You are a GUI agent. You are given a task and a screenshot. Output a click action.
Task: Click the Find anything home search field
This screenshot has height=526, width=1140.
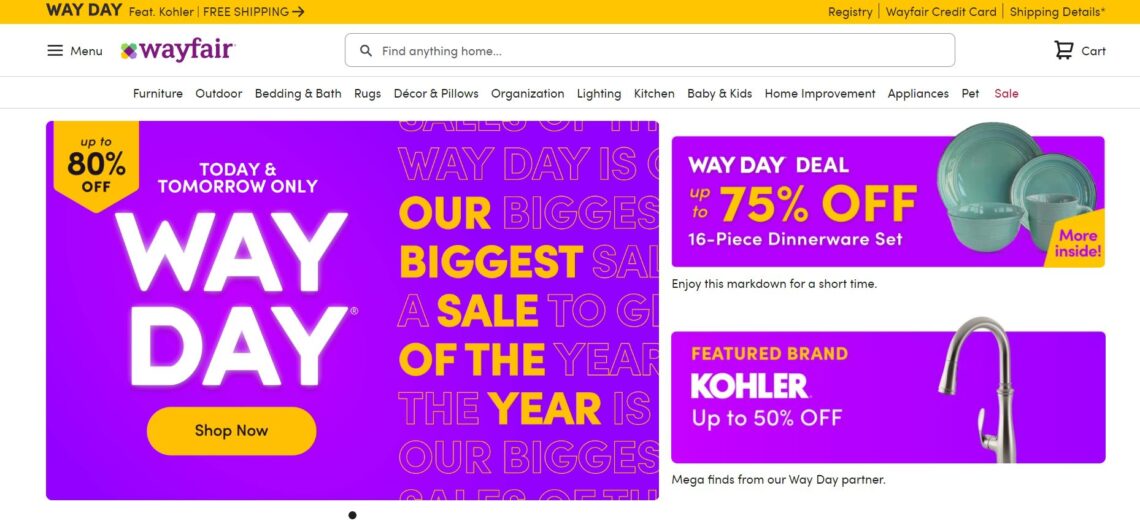point(660,51)
